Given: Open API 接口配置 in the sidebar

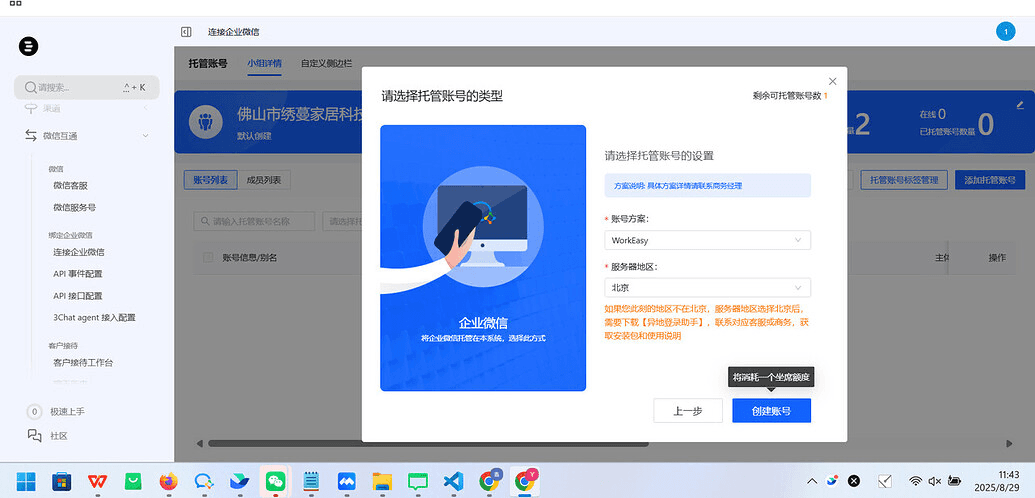Looking at the screenshot, I should (78, 296).
